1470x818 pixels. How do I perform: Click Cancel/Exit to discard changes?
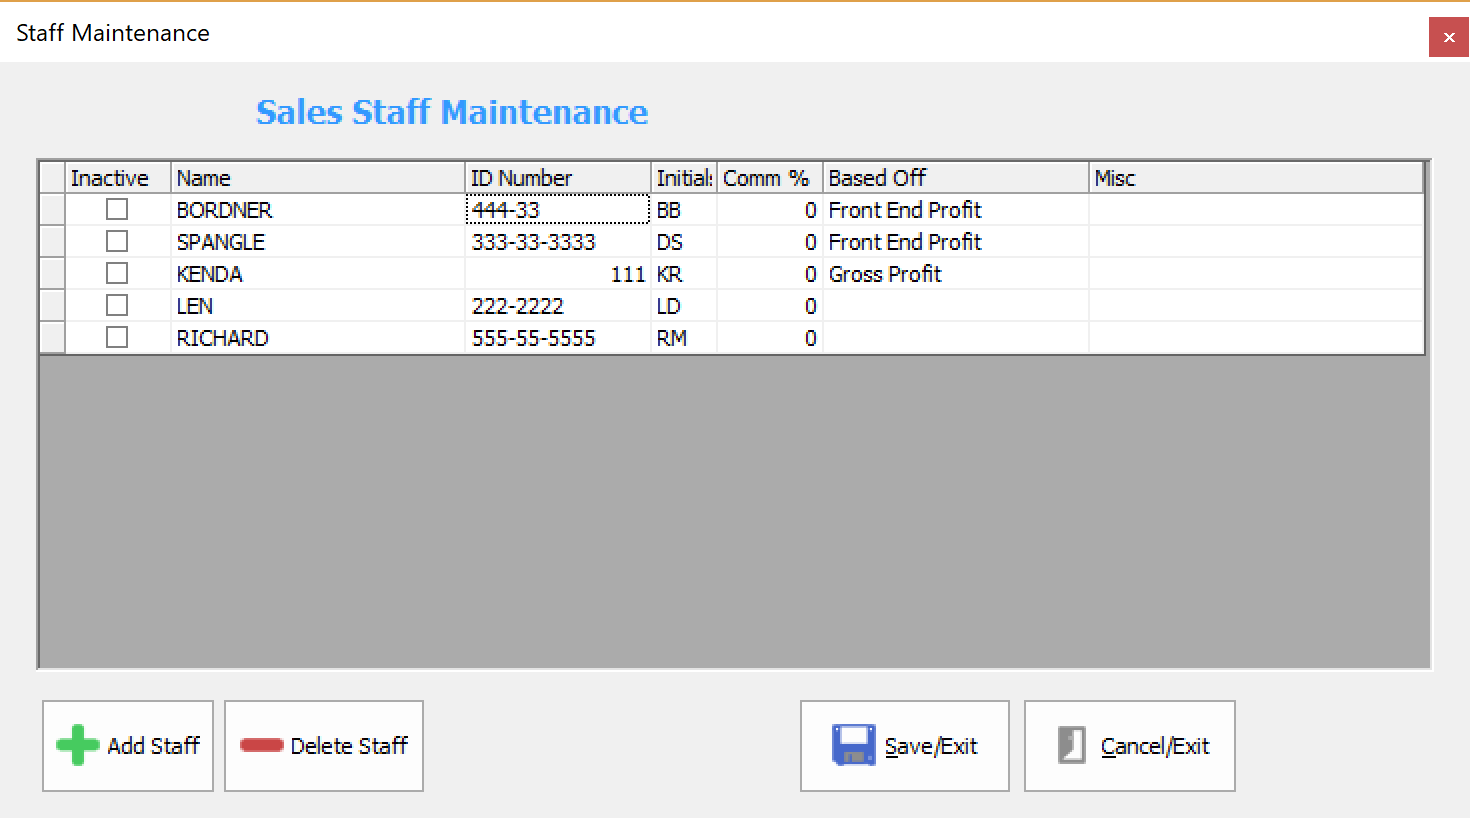(1130, 745)
